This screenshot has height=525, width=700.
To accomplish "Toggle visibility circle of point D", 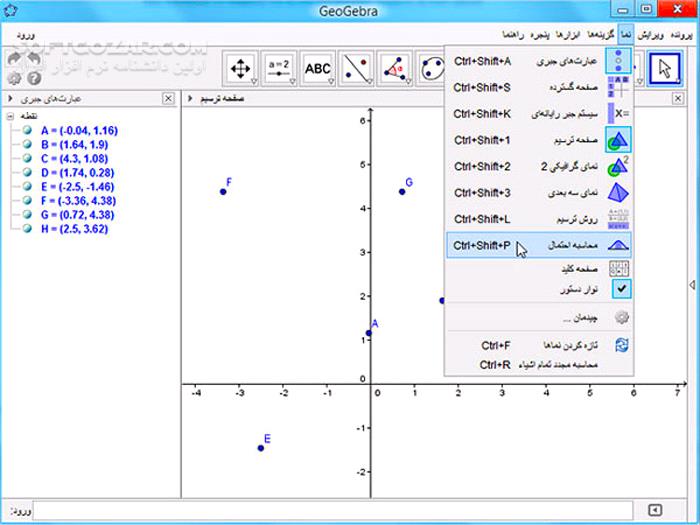I will 28,172.
